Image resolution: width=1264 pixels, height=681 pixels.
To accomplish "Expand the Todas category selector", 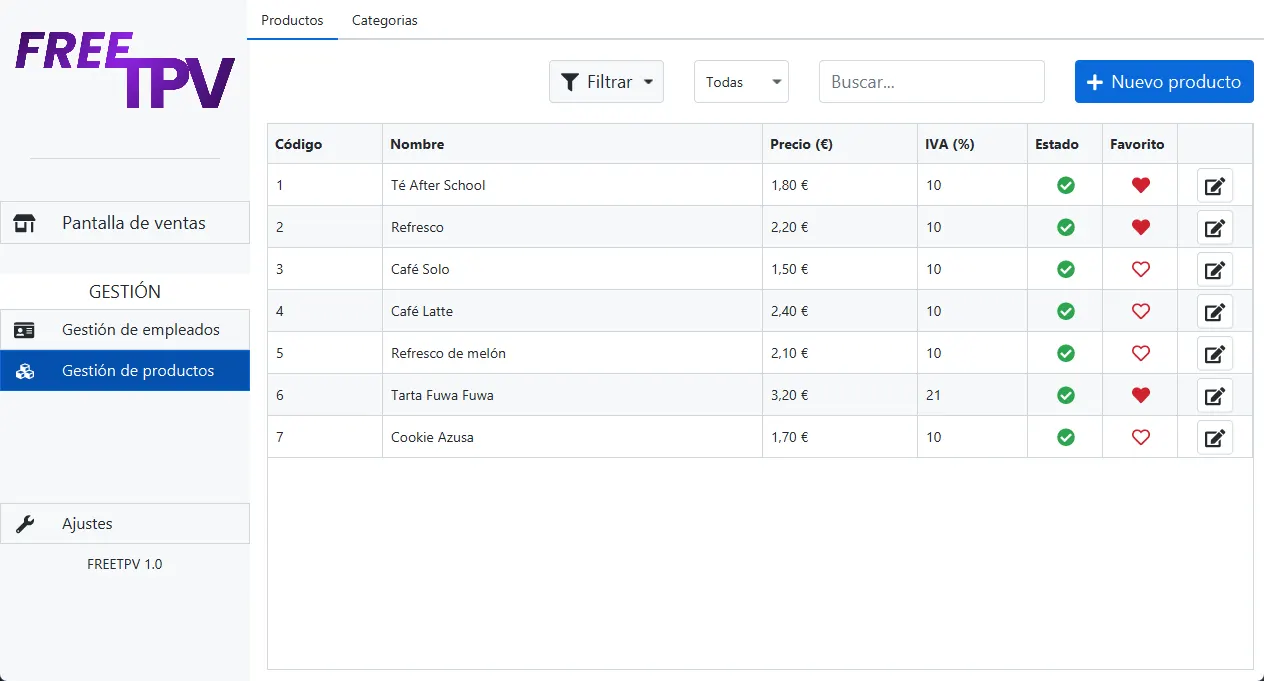I will click(741, 82).
